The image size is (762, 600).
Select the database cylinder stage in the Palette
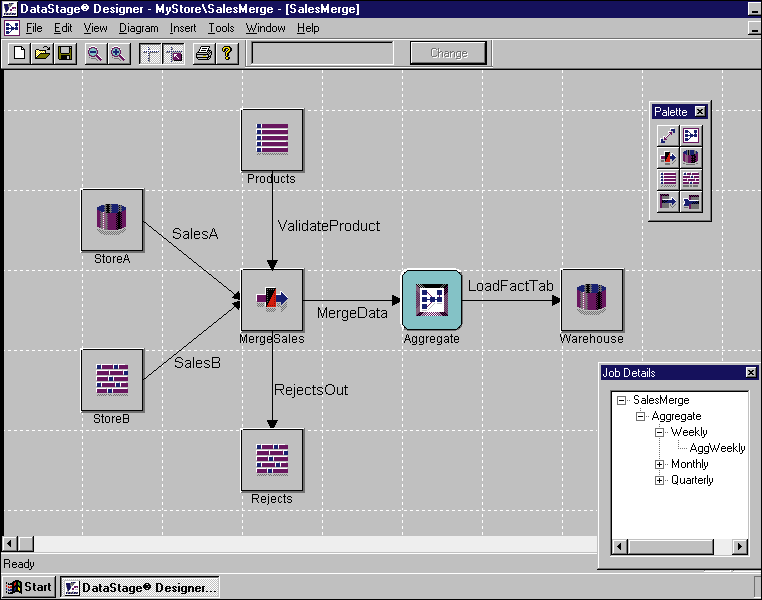691,157
